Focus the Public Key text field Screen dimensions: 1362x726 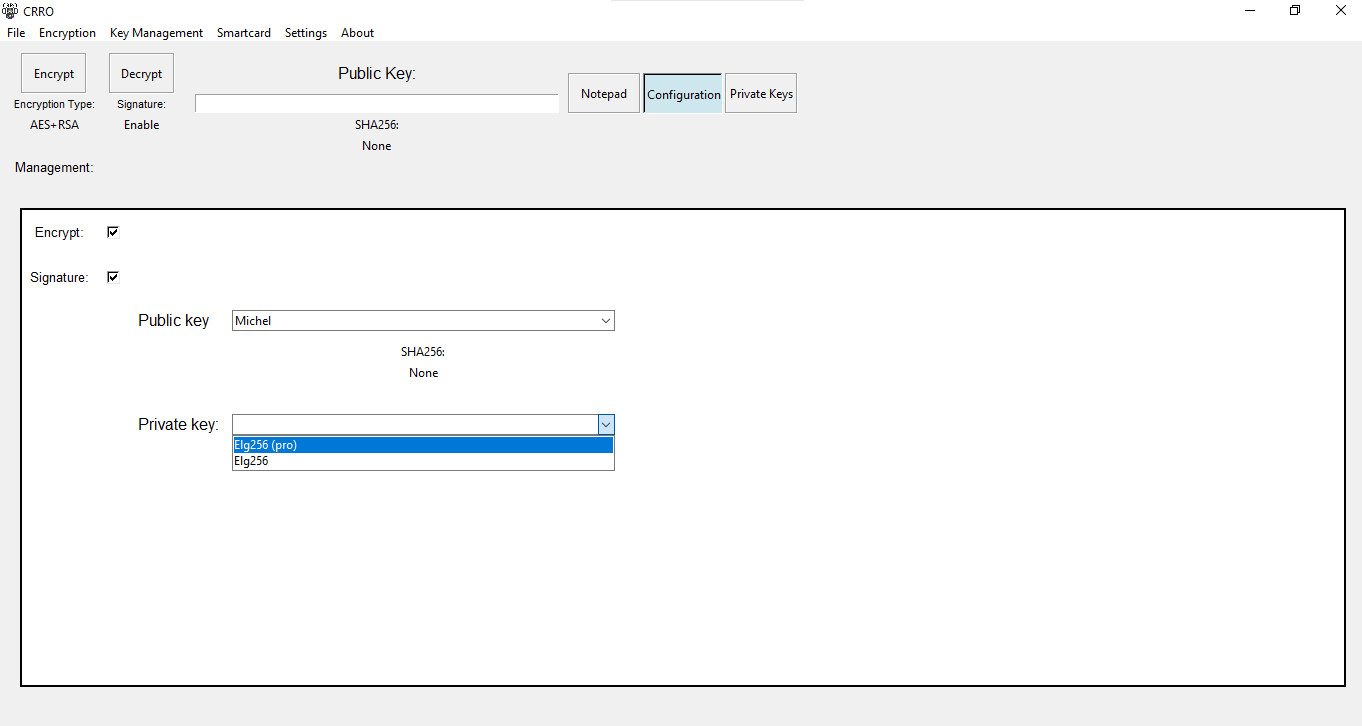click(376, 103)
